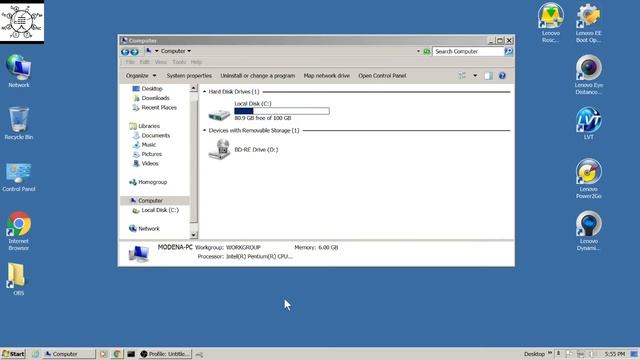Screen dimensions: 640x360
Task: Click the Internet Explorer quick launch icon
Action: click(36, 354)
